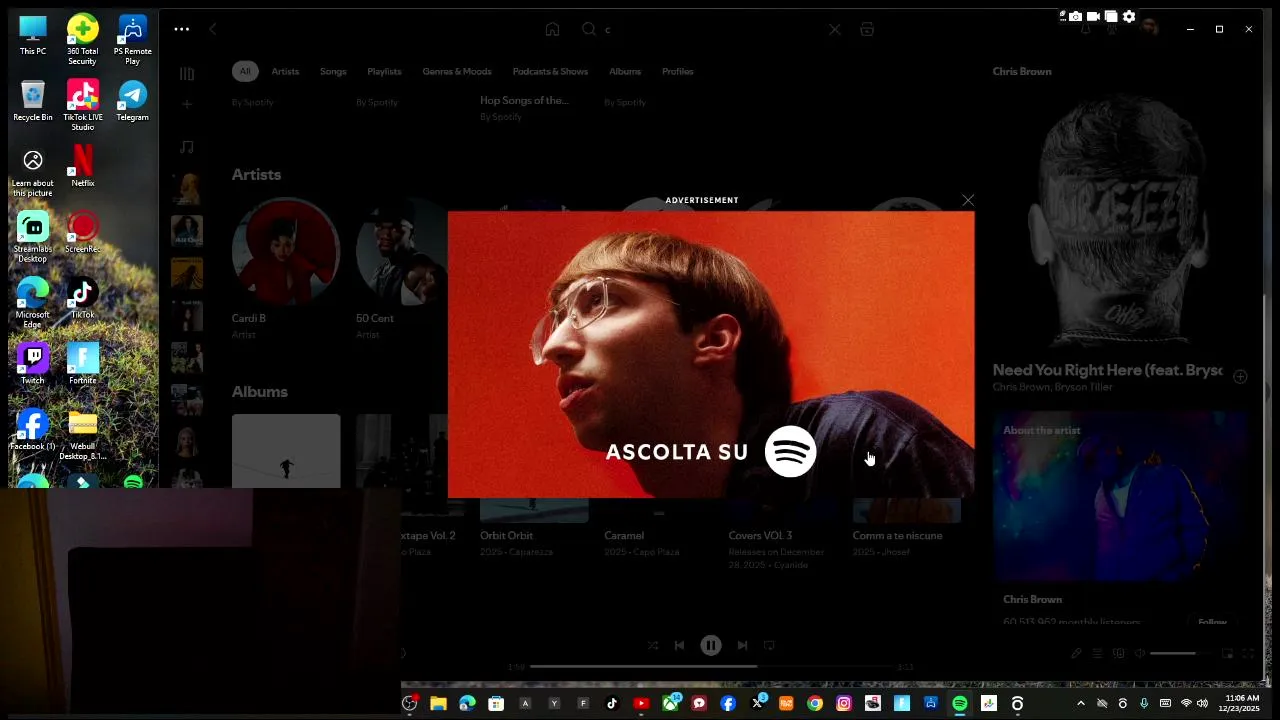Select the Songs search filter
The image size is (1280, 720).
(333, 71)
